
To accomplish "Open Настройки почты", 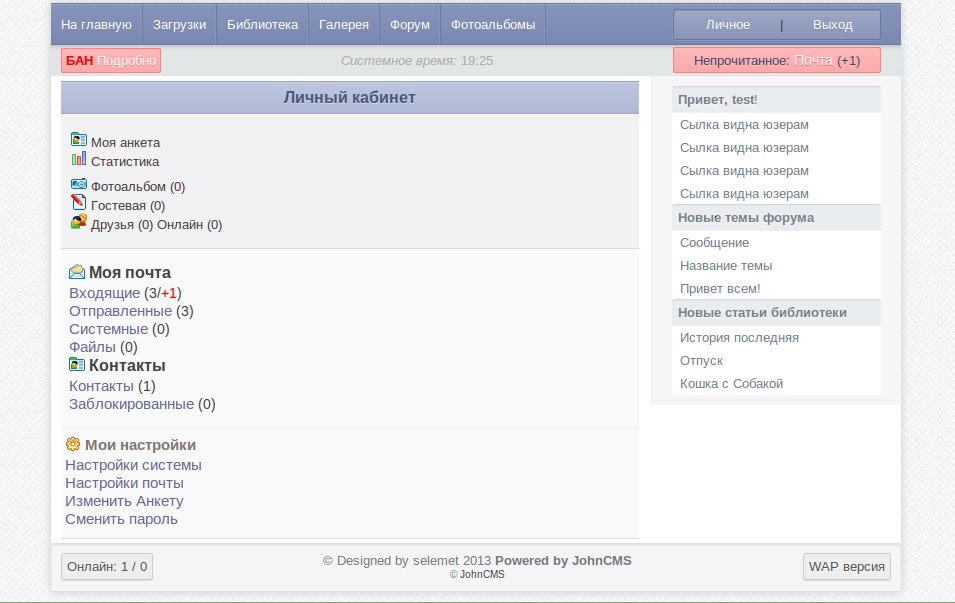I will click(x=124, y=483).
